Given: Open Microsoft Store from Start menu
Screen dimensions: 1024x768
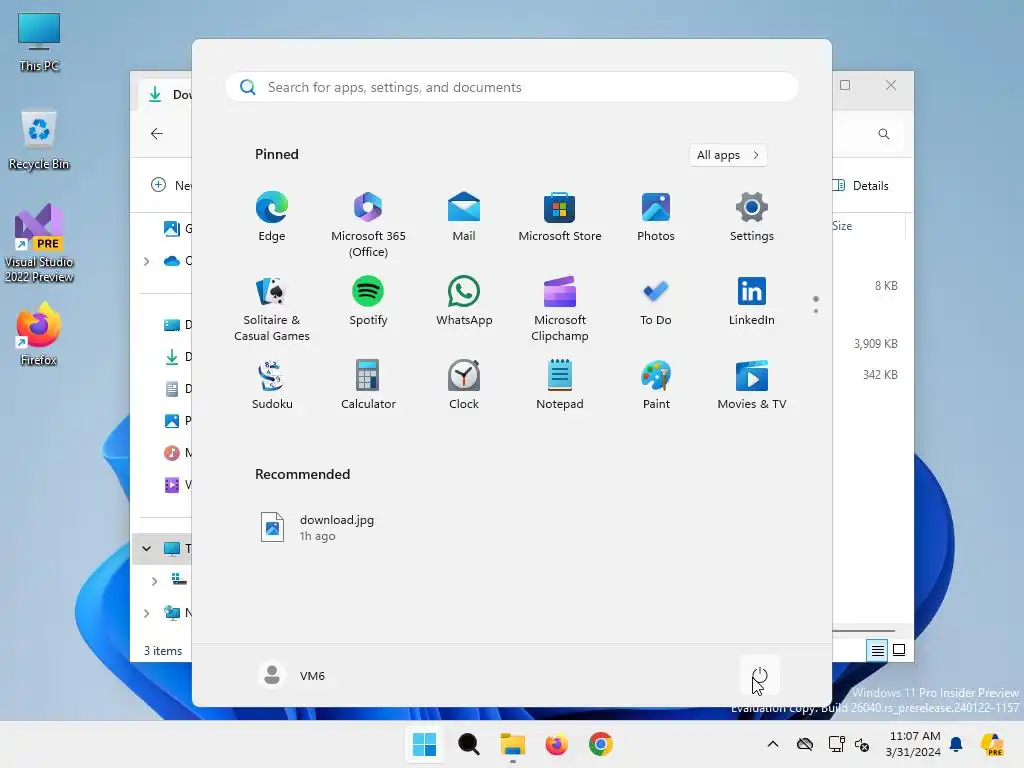Looking at the screenshot, I should click(x=560, y=217).
